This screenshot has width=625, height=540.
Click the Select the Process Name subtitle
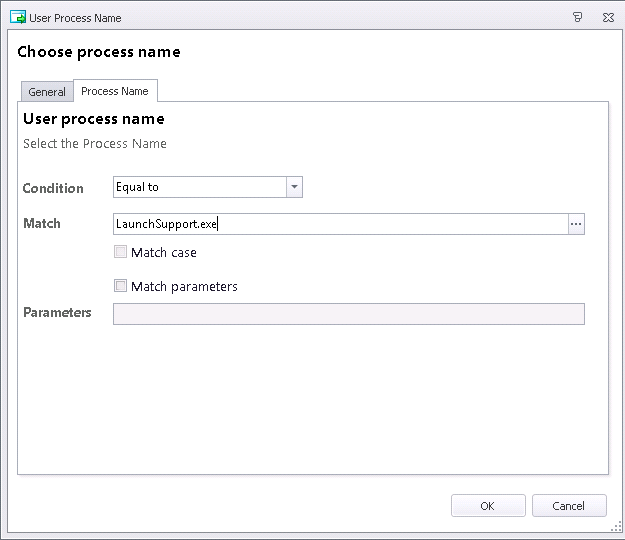point(95,143)
